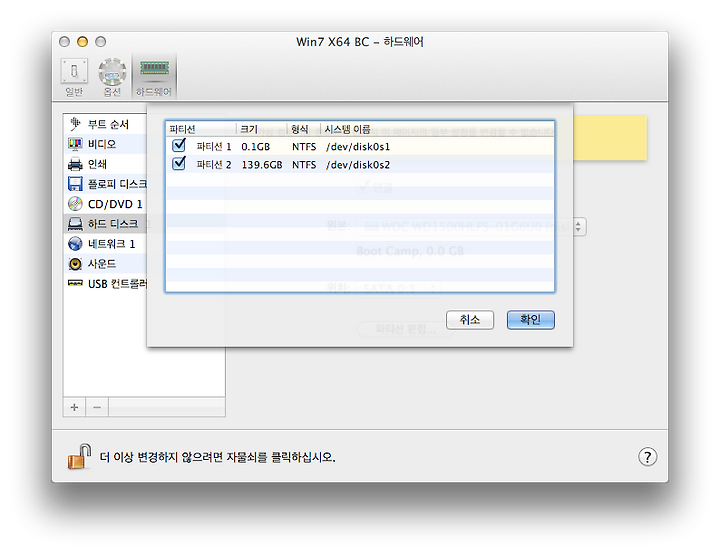Click the 파티션 1 label text
The image size is (720, 554).
click(214, 147)
